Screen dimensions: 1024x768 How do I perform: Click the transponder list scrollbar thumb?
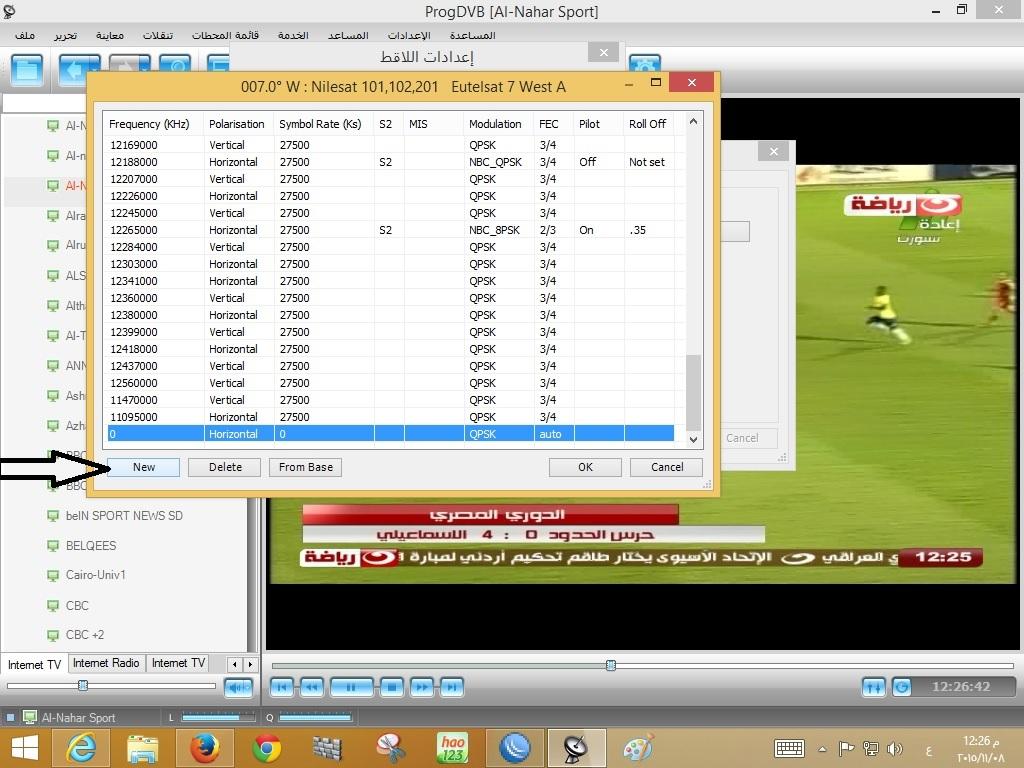pos(693,392)
